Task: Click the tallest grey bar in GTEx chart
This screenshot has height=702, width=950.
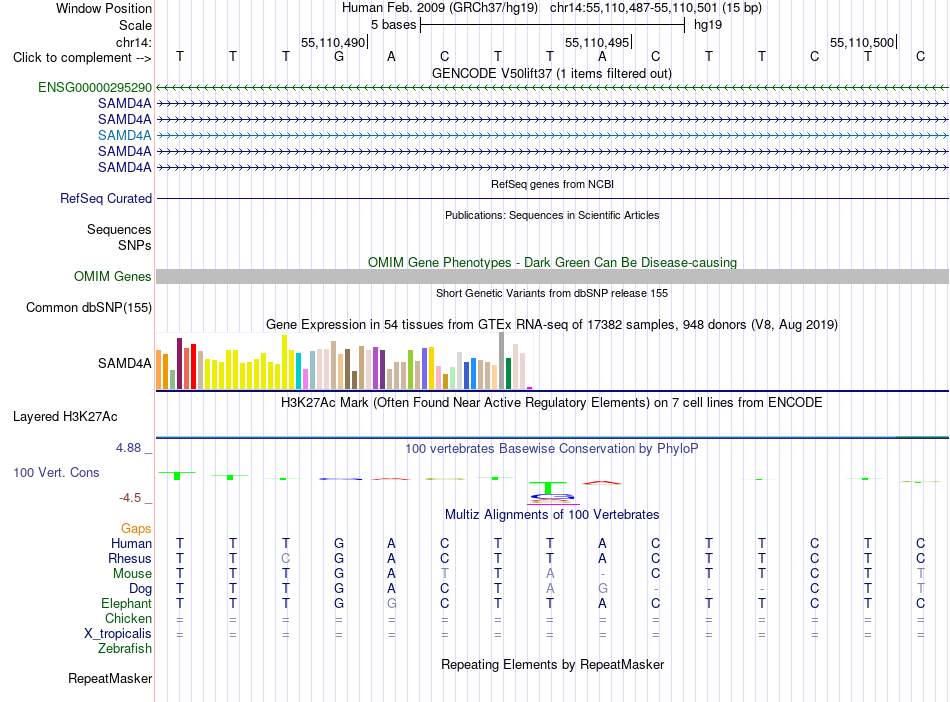Action: (x=502, y=360)
